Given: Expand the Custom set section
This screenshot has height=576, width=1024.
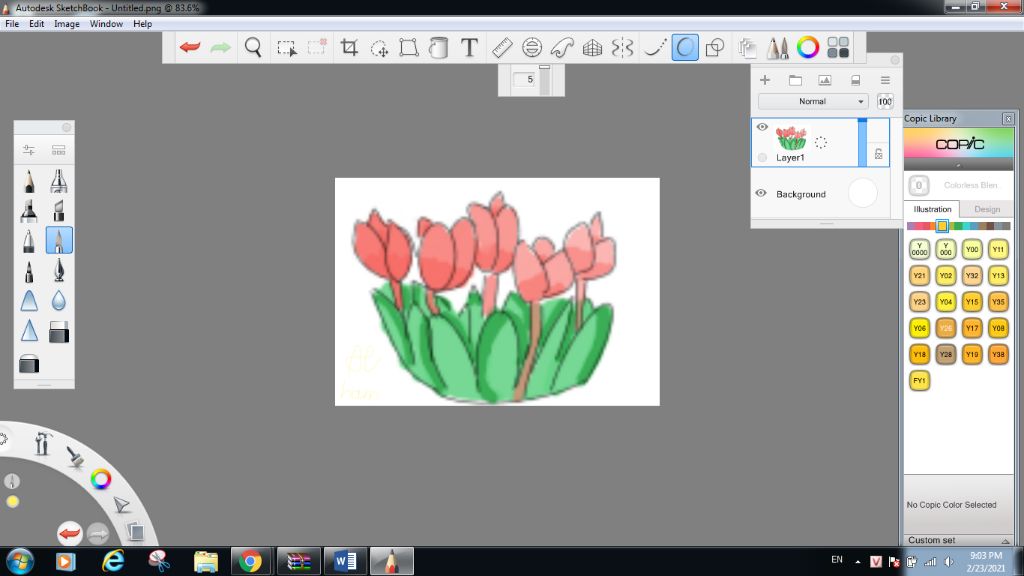Looking at the screenshot, I should [x=959, y=540].
